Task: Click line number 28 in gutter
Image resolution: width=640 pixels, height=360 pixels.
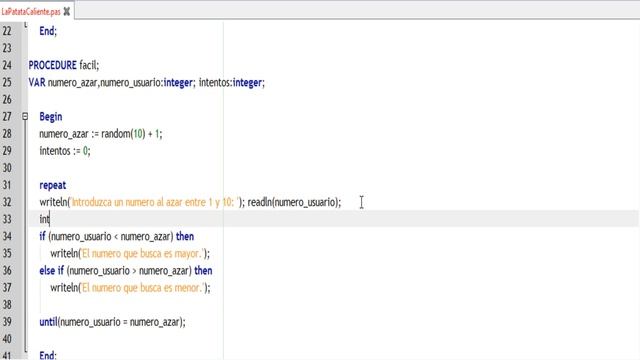Action: 7,134
